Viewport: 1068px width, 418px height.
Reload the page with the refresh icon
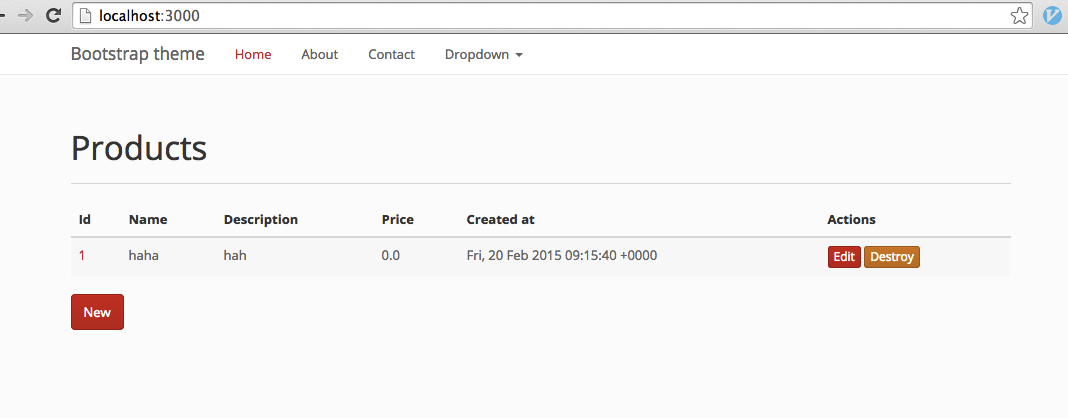click(x=54, y=15)
